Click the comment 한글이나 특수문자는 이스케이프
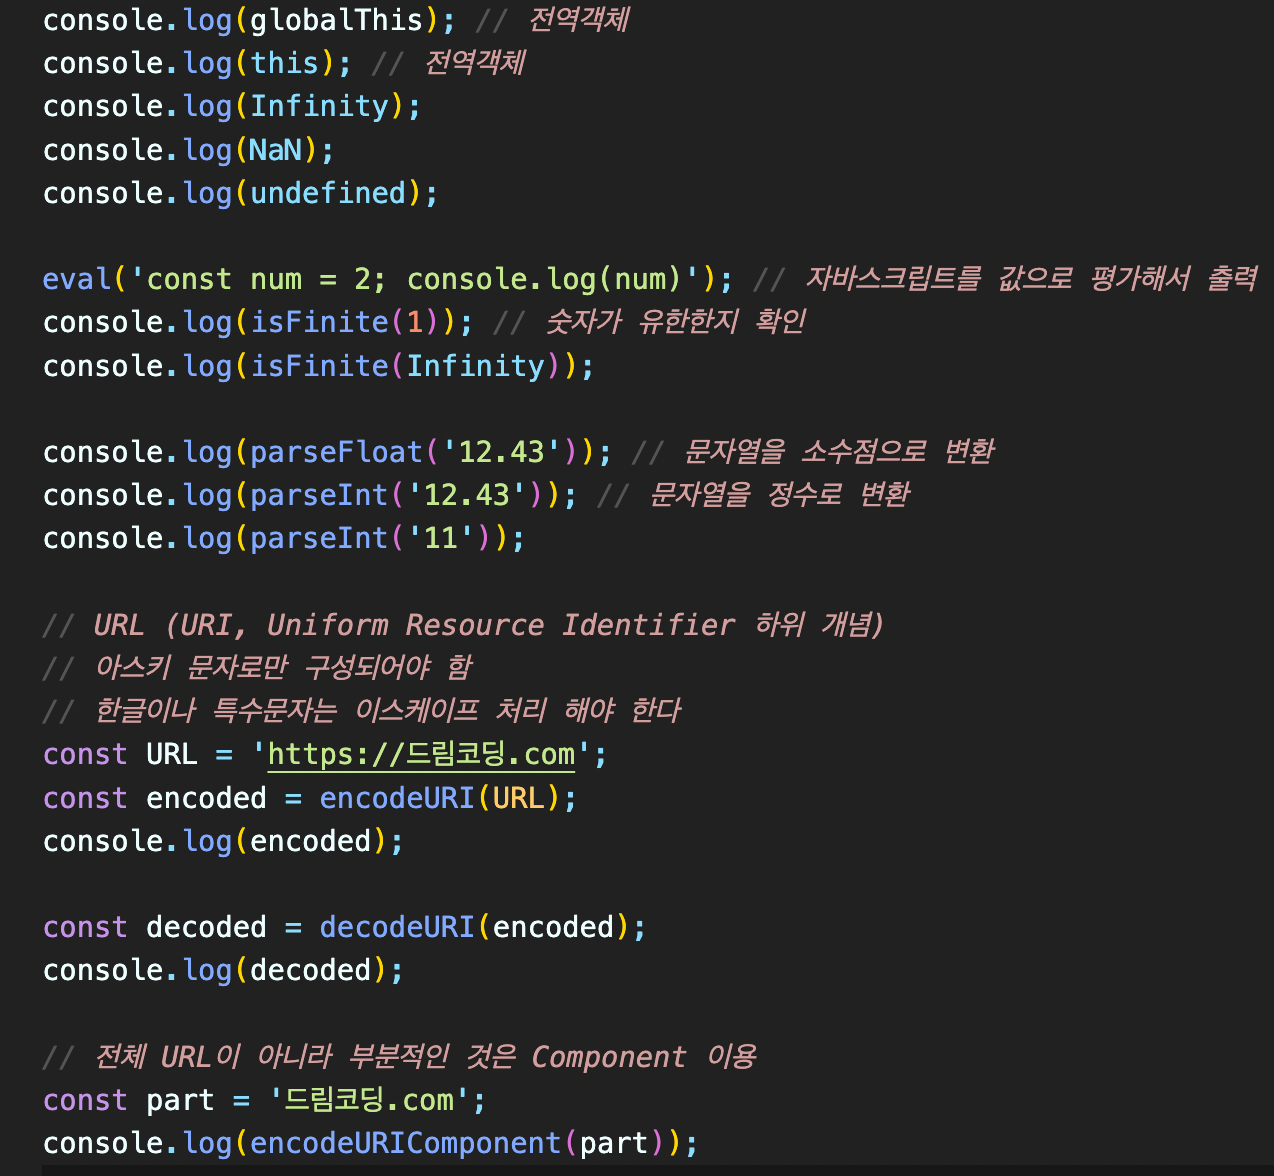 (x=362, y=711)
